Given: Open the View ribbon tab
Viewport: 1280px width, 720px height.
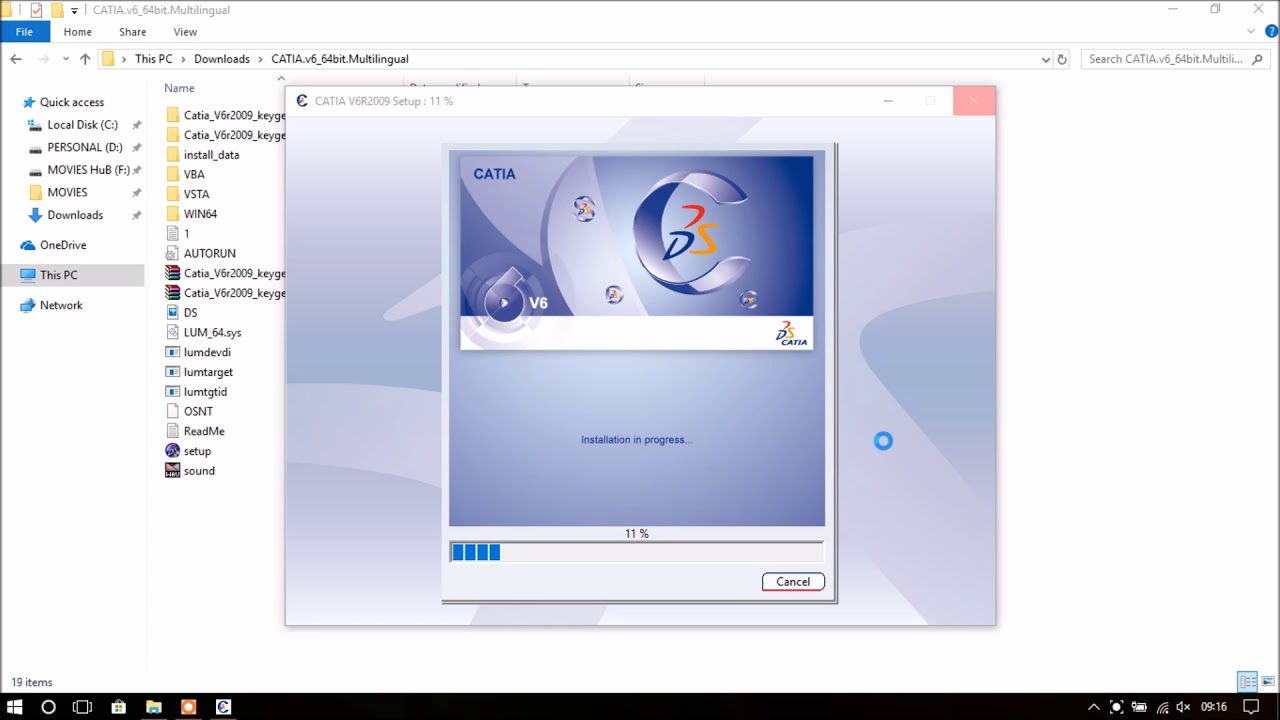Looking at the screenshot, I should (185, 32).
